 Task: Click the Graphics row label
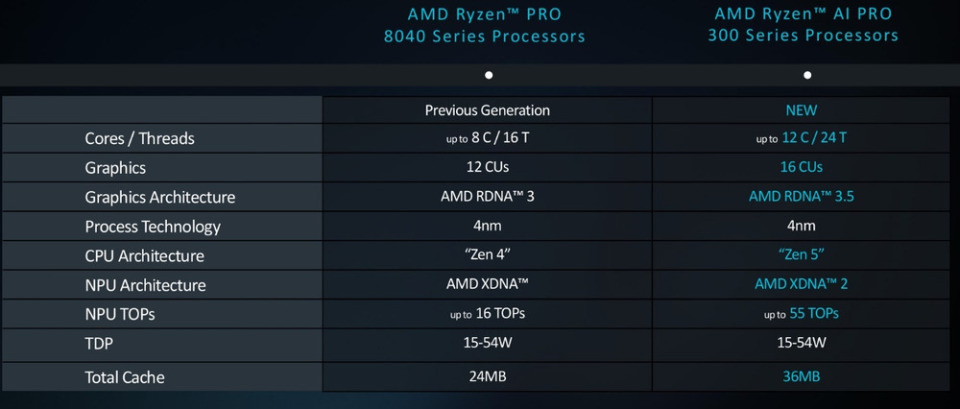click(x=115, y=167)
